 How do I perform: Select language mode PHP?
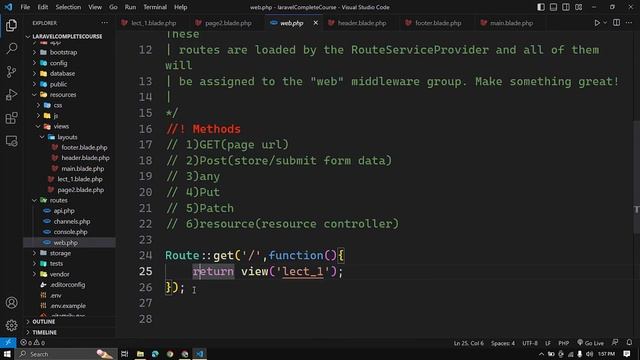click(564, 343)
